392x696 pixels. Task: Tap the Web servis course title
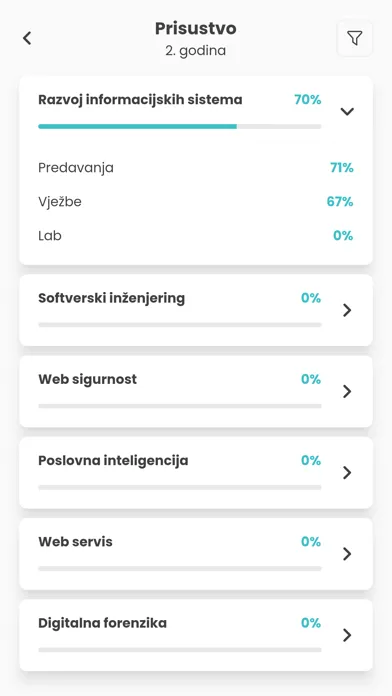pos(75,542)
